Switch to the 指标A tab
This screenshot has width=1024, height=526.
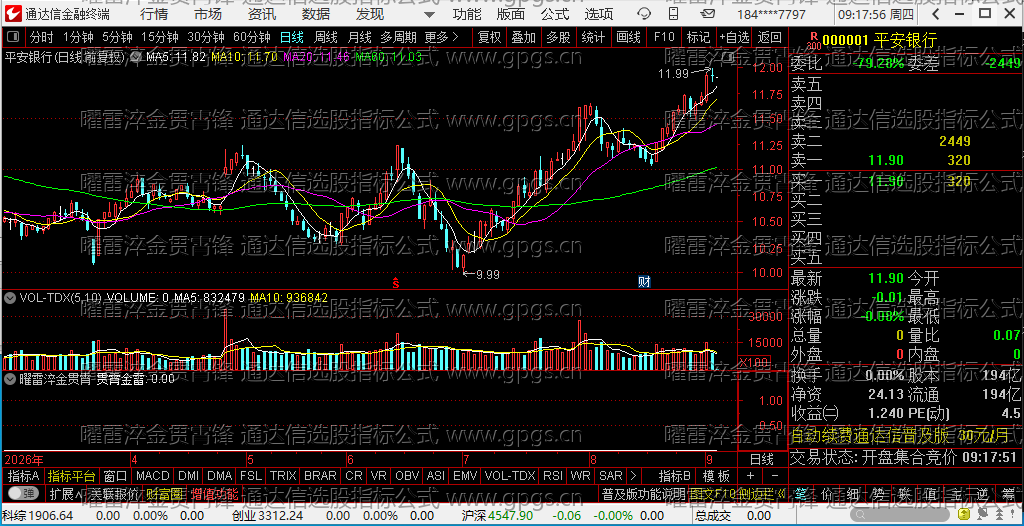(x=23, y=475)
